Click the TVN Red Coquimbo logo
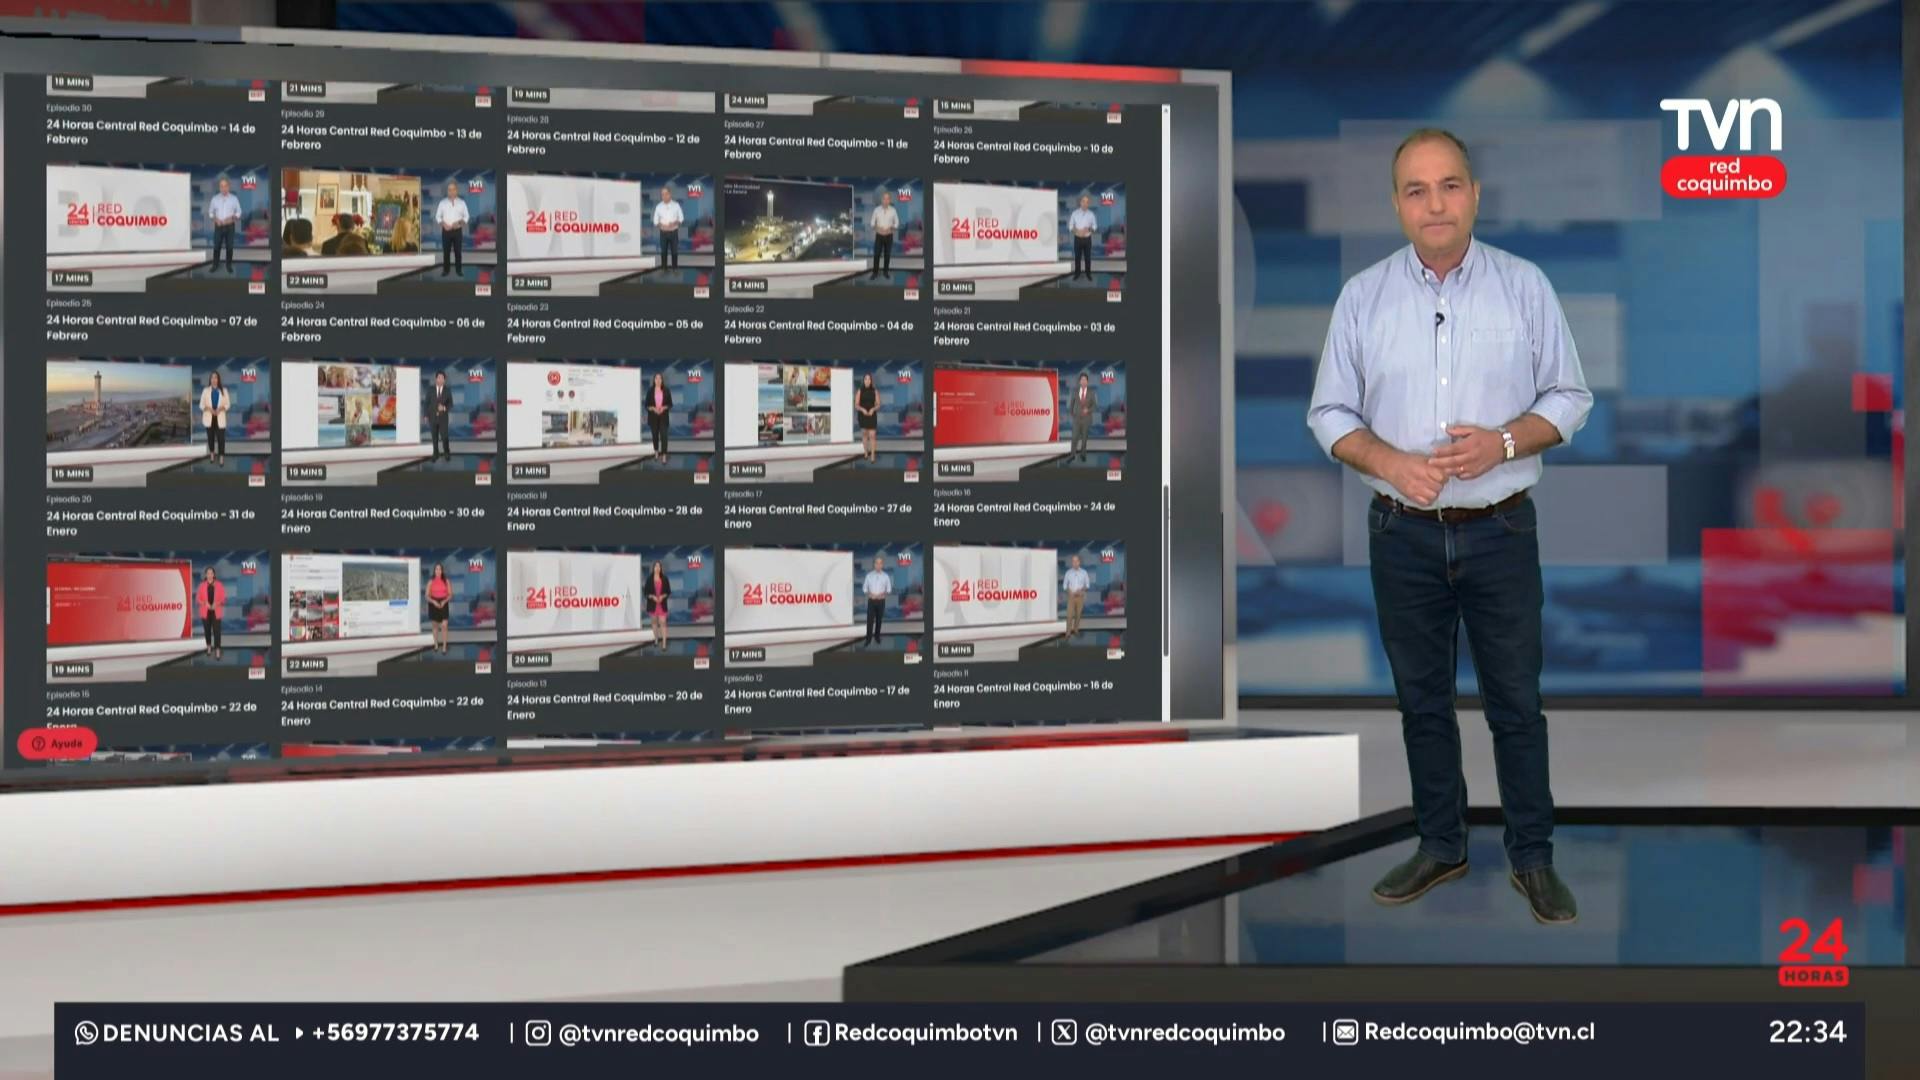Screen dimensions: 1920x1080 [1722, 147]
